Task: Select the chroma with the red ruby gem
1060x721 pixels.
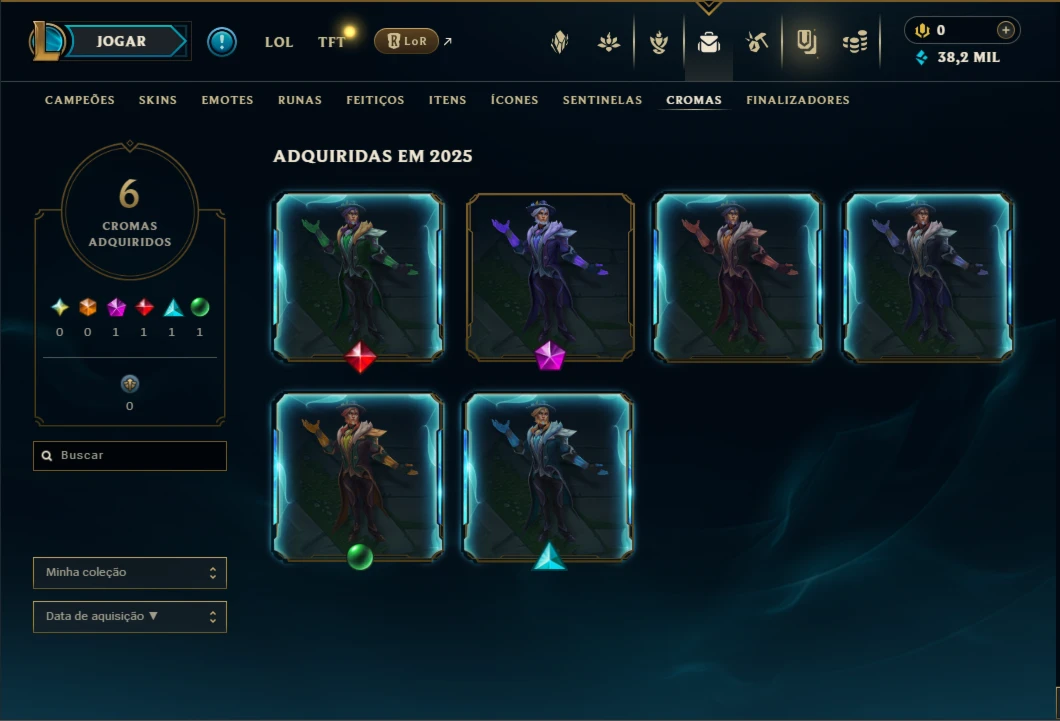Action: coord(358,277)
